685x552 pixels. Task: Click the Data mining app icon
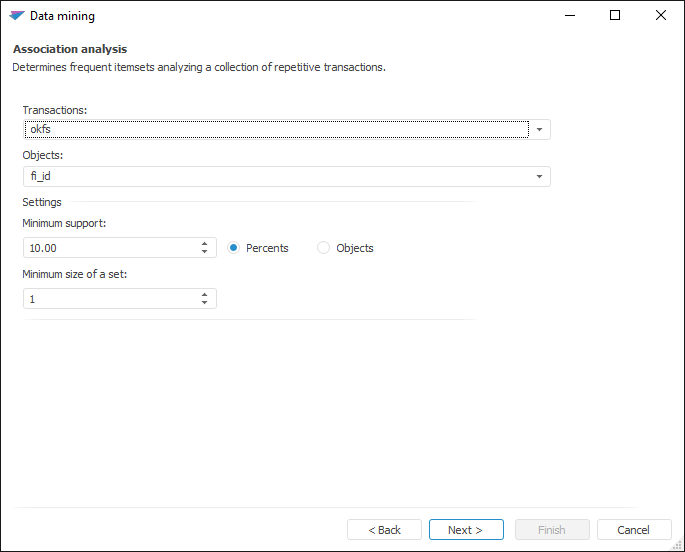pyautogui.click(x=16, y=16)
